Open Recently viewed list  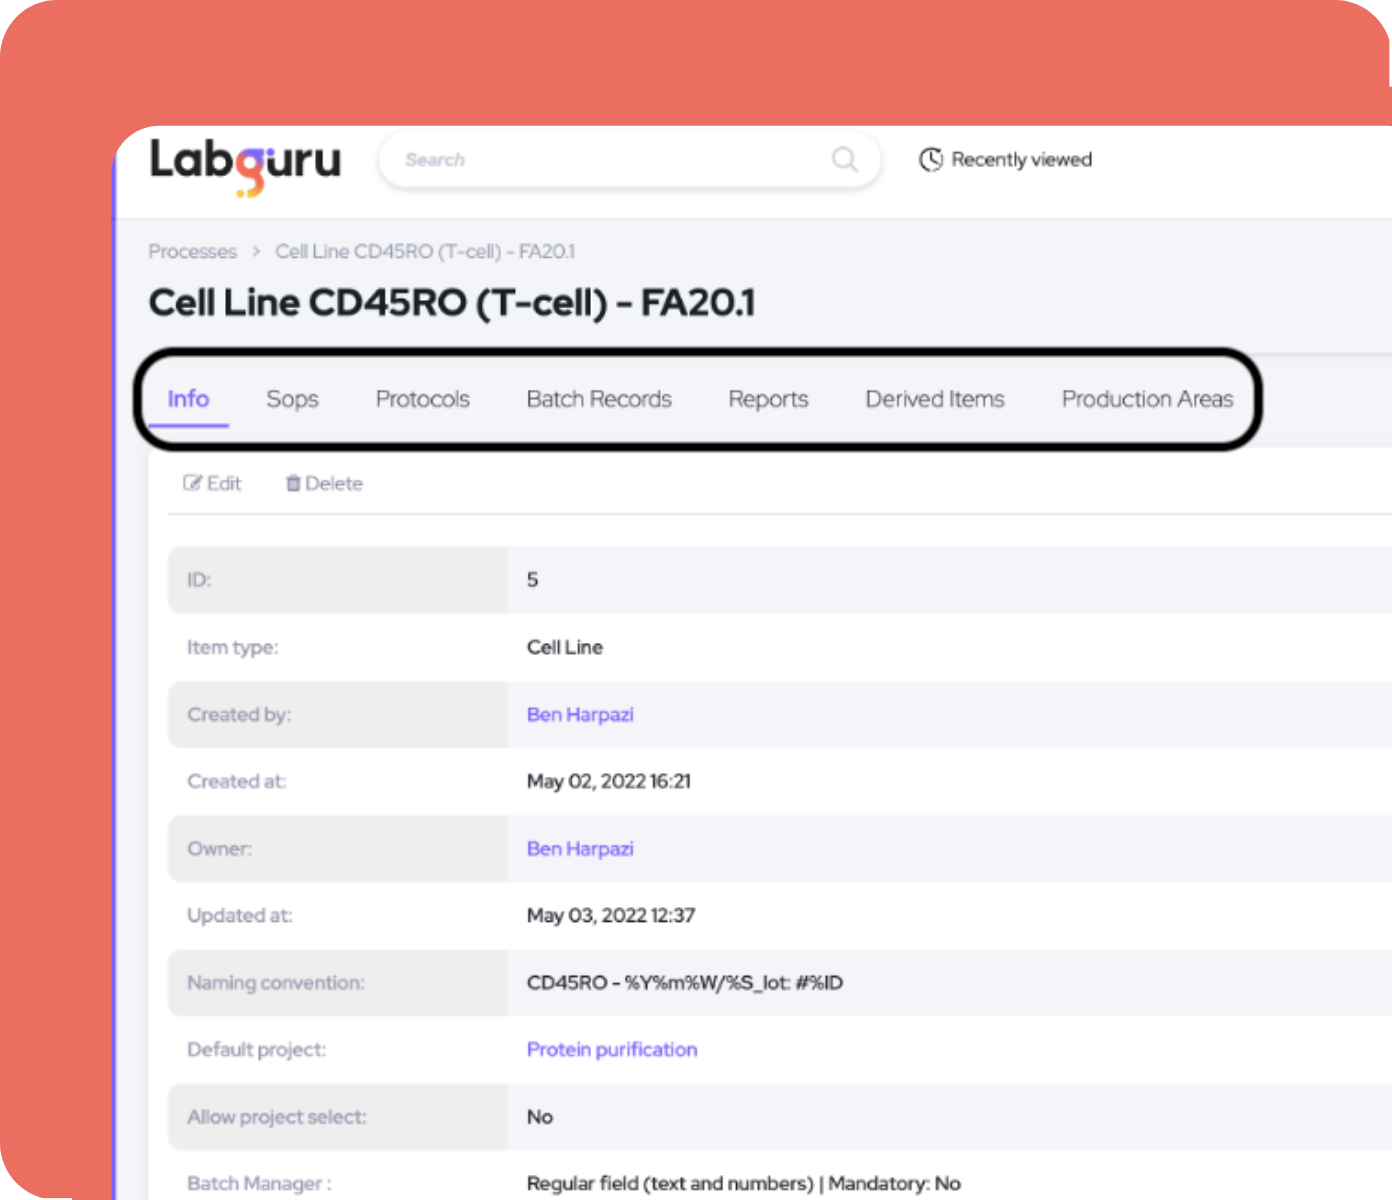point(1006,160)
